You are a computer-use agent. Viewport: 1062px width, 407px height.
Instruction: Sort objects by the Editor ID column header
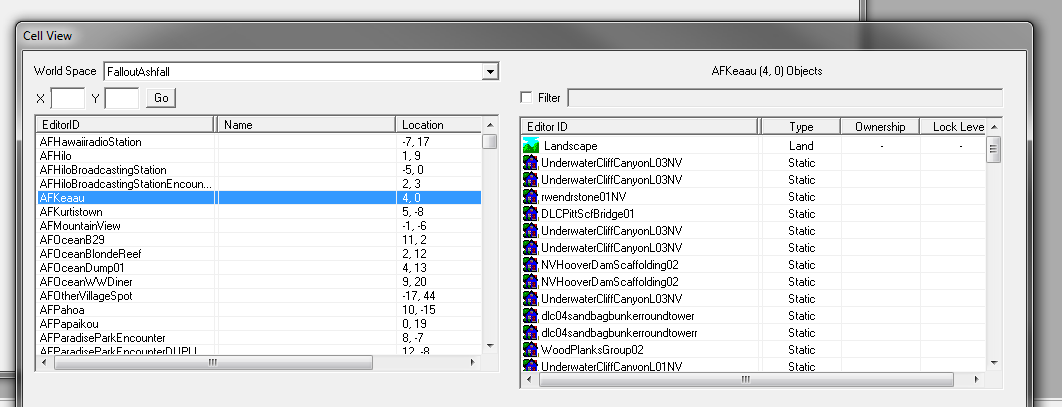(640, 127)
